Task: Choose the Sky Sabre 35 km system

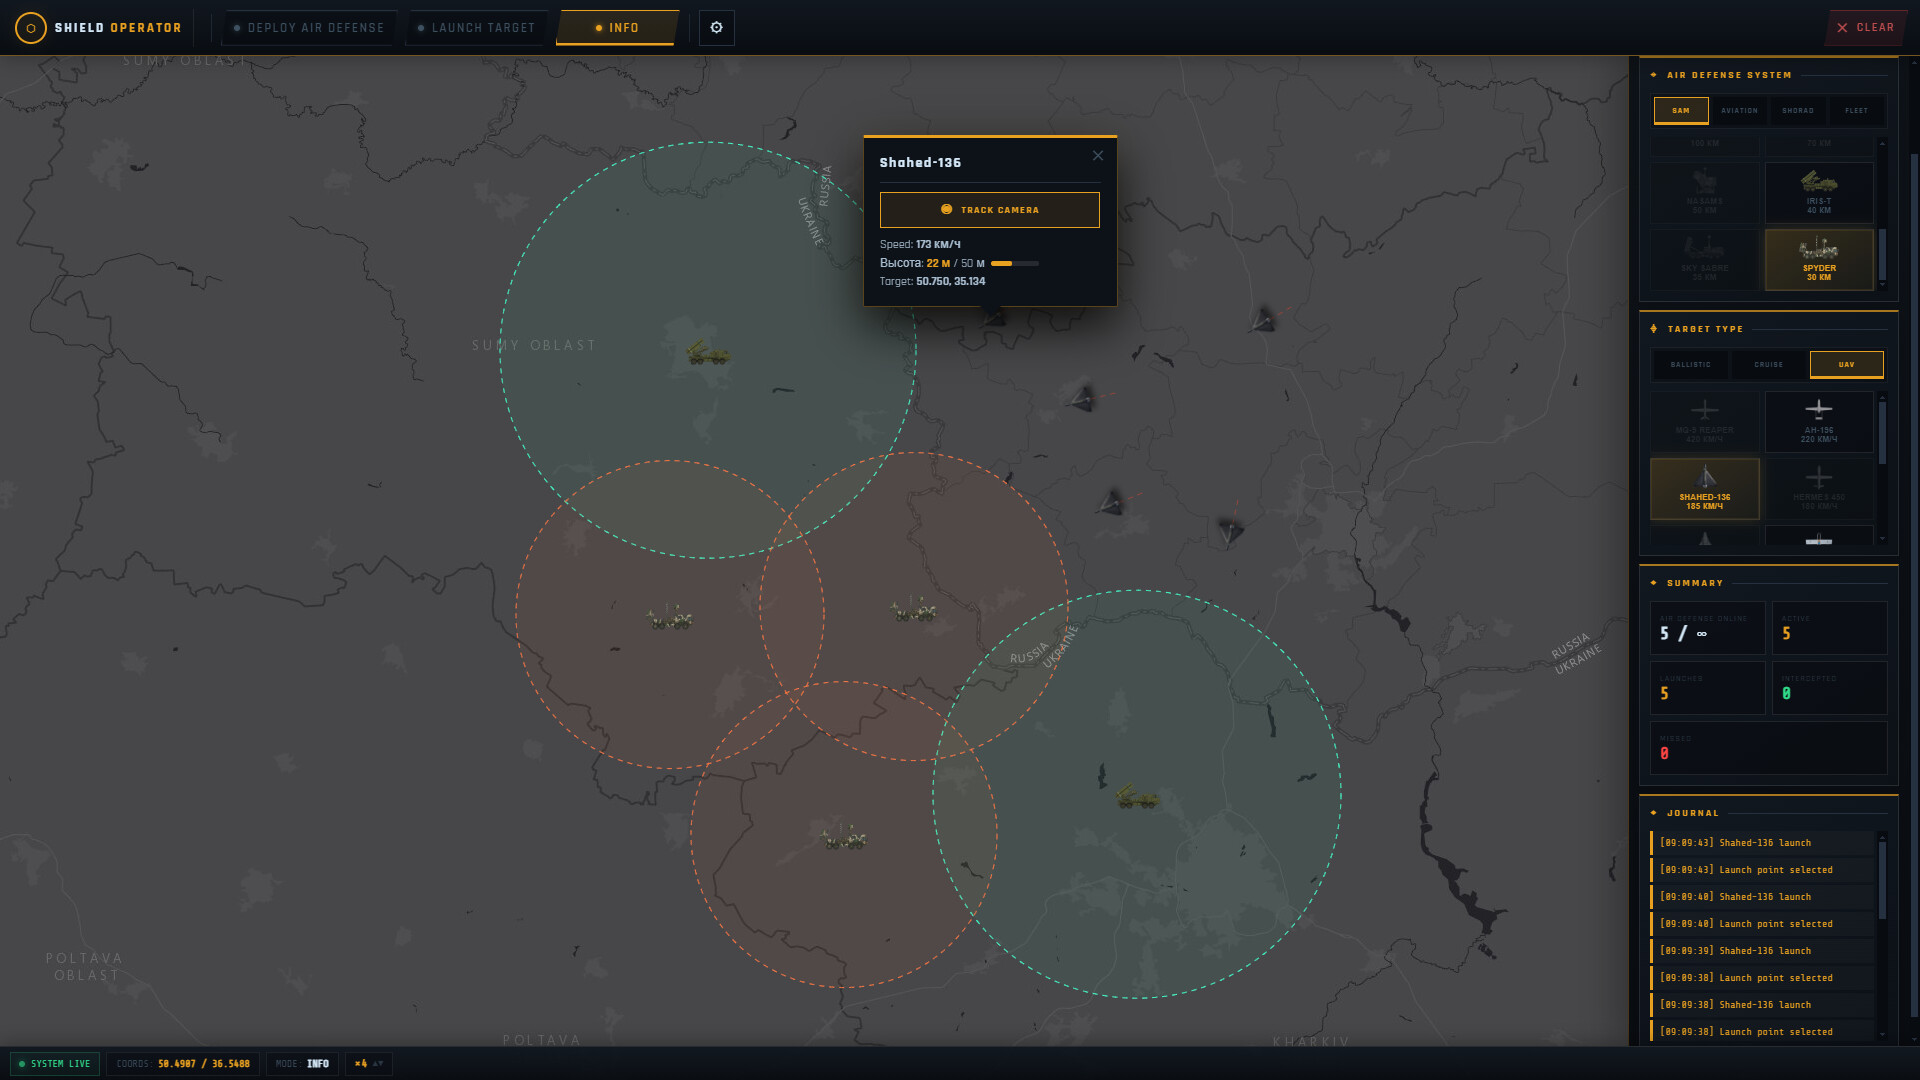Action: pos(1704,259)
